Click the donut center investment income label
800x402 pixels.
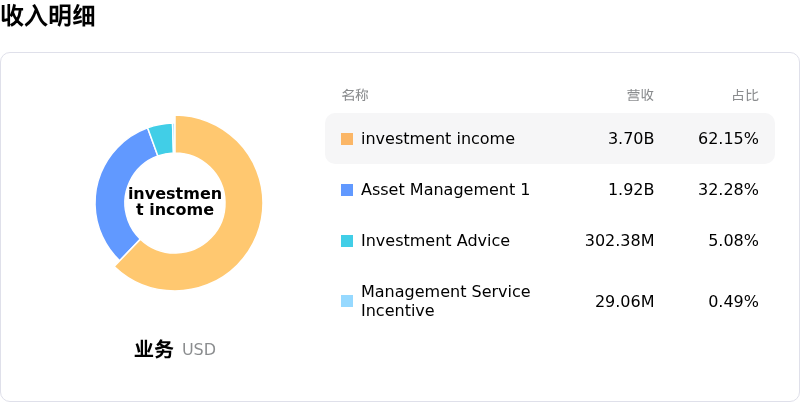coord(175,202)
